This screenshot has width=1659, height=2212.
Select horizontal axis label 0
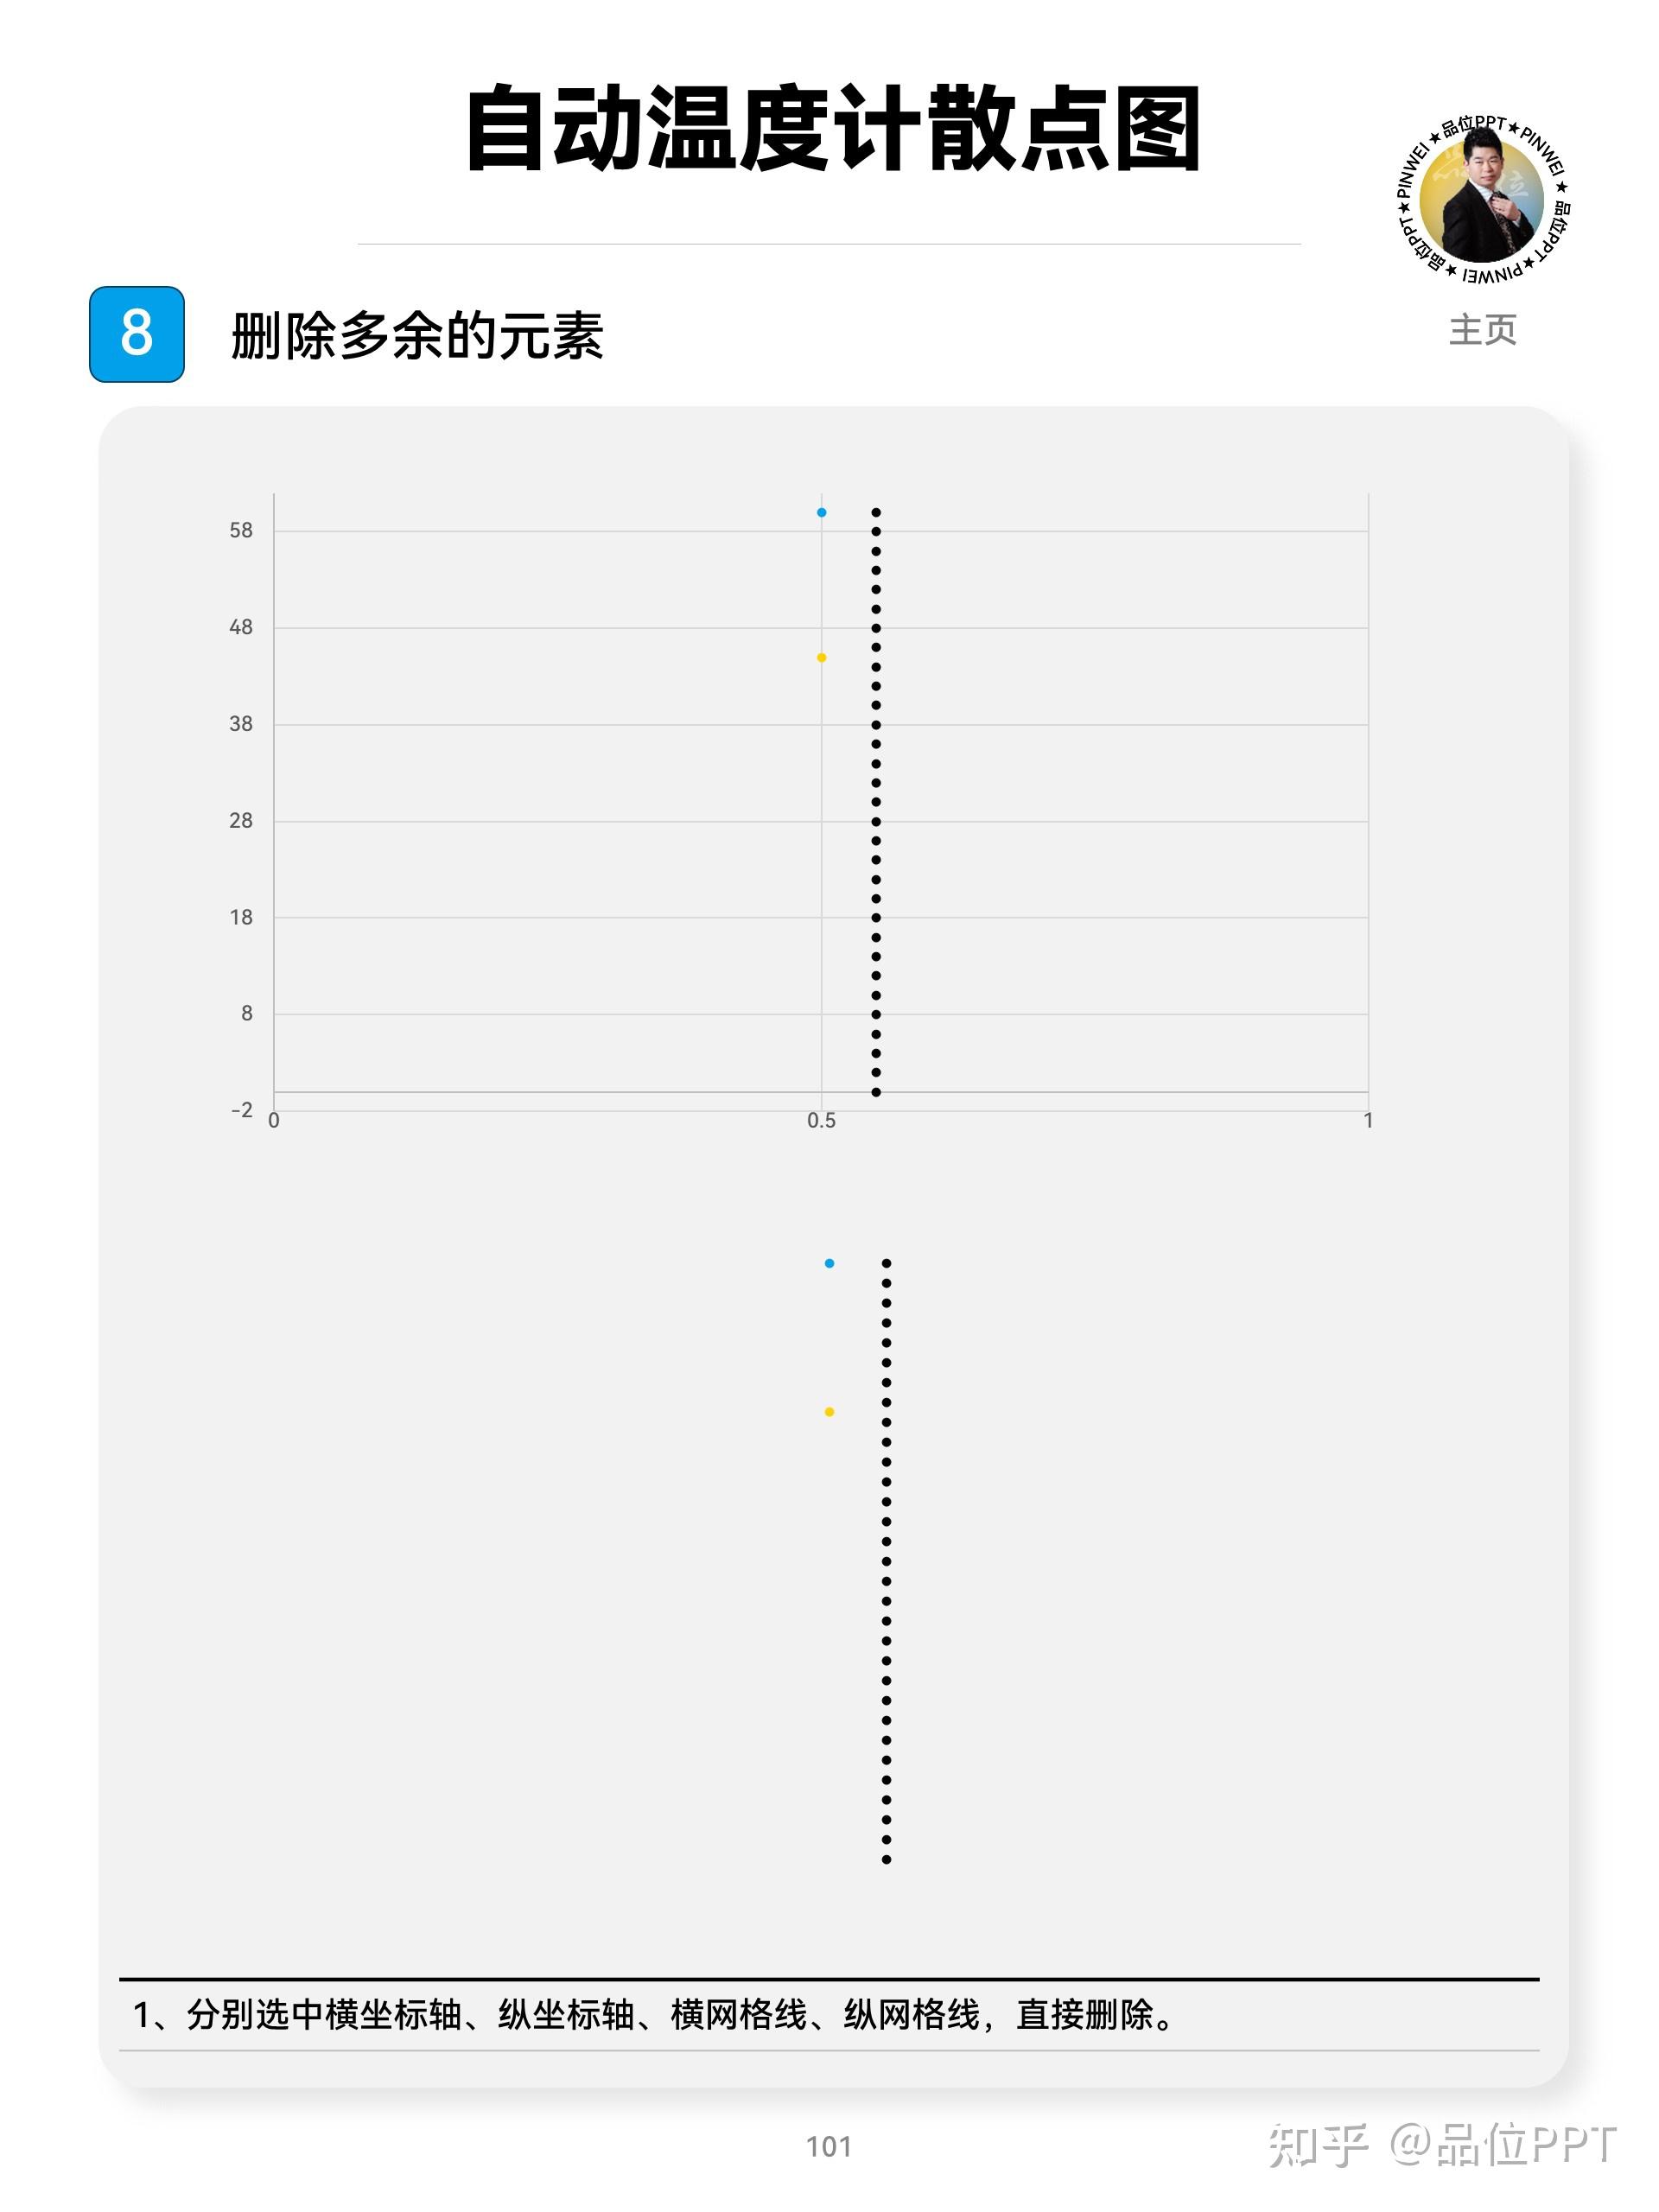(x=274, y=1121)
